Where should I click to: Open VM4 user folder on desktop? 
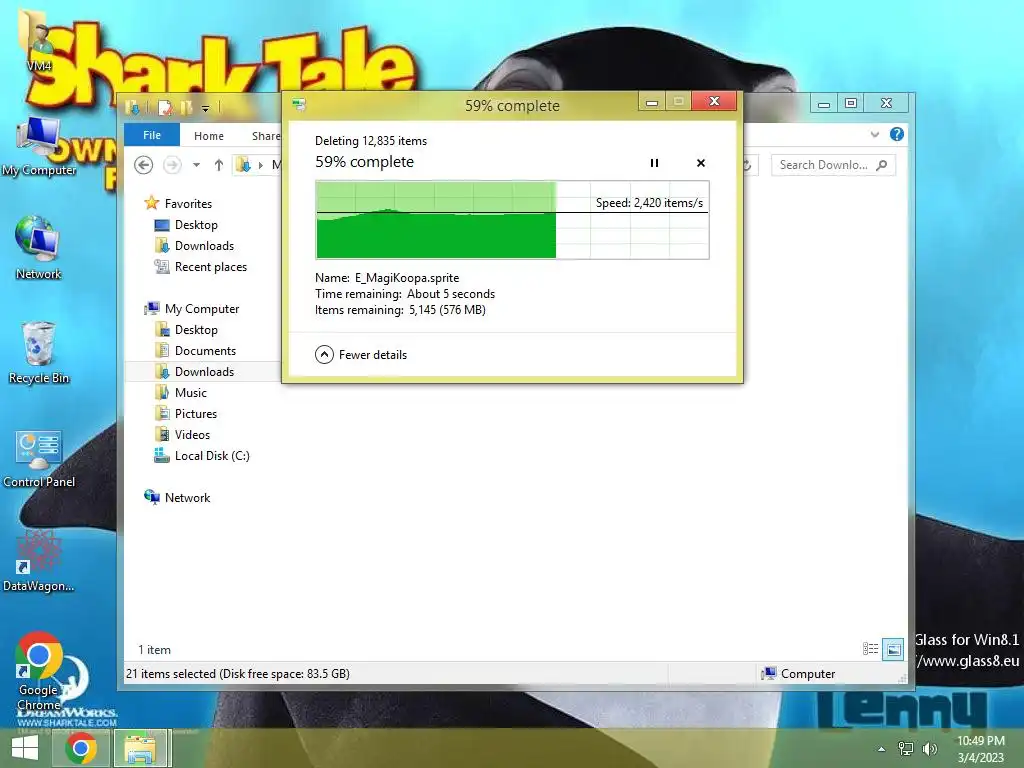pos(39,42)
